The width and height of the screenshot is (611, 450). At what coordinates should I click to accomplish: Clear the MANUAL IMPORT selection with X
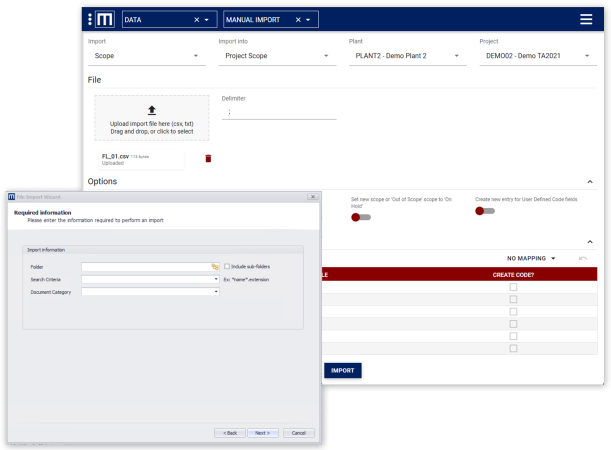298,20
